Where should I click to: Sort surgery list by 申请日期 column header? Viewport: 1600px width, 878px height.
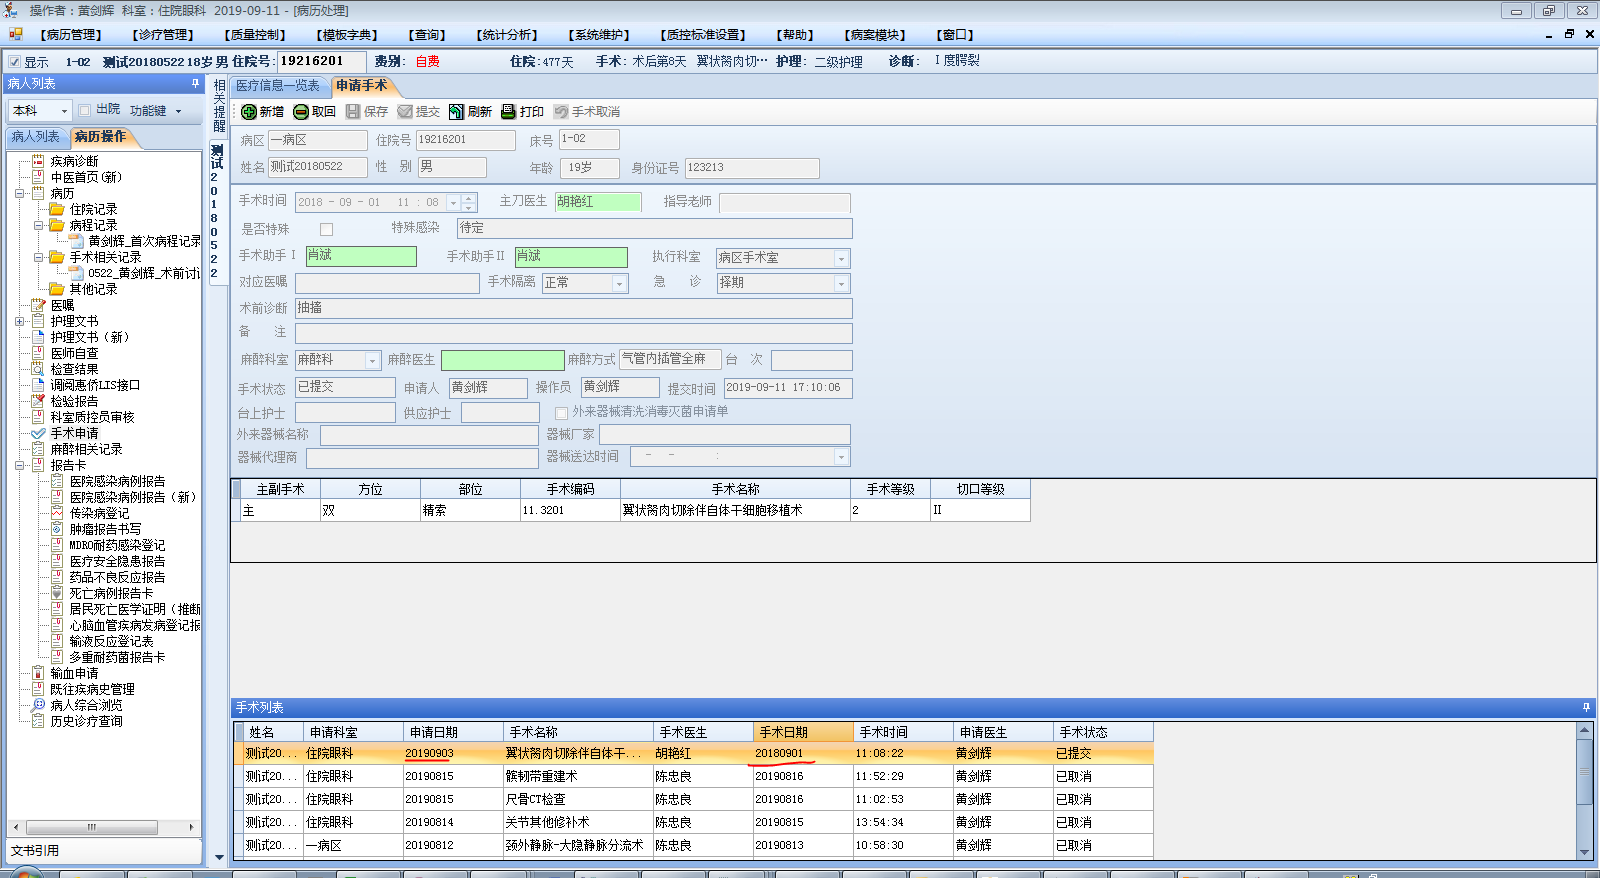(x=453, y=732)
